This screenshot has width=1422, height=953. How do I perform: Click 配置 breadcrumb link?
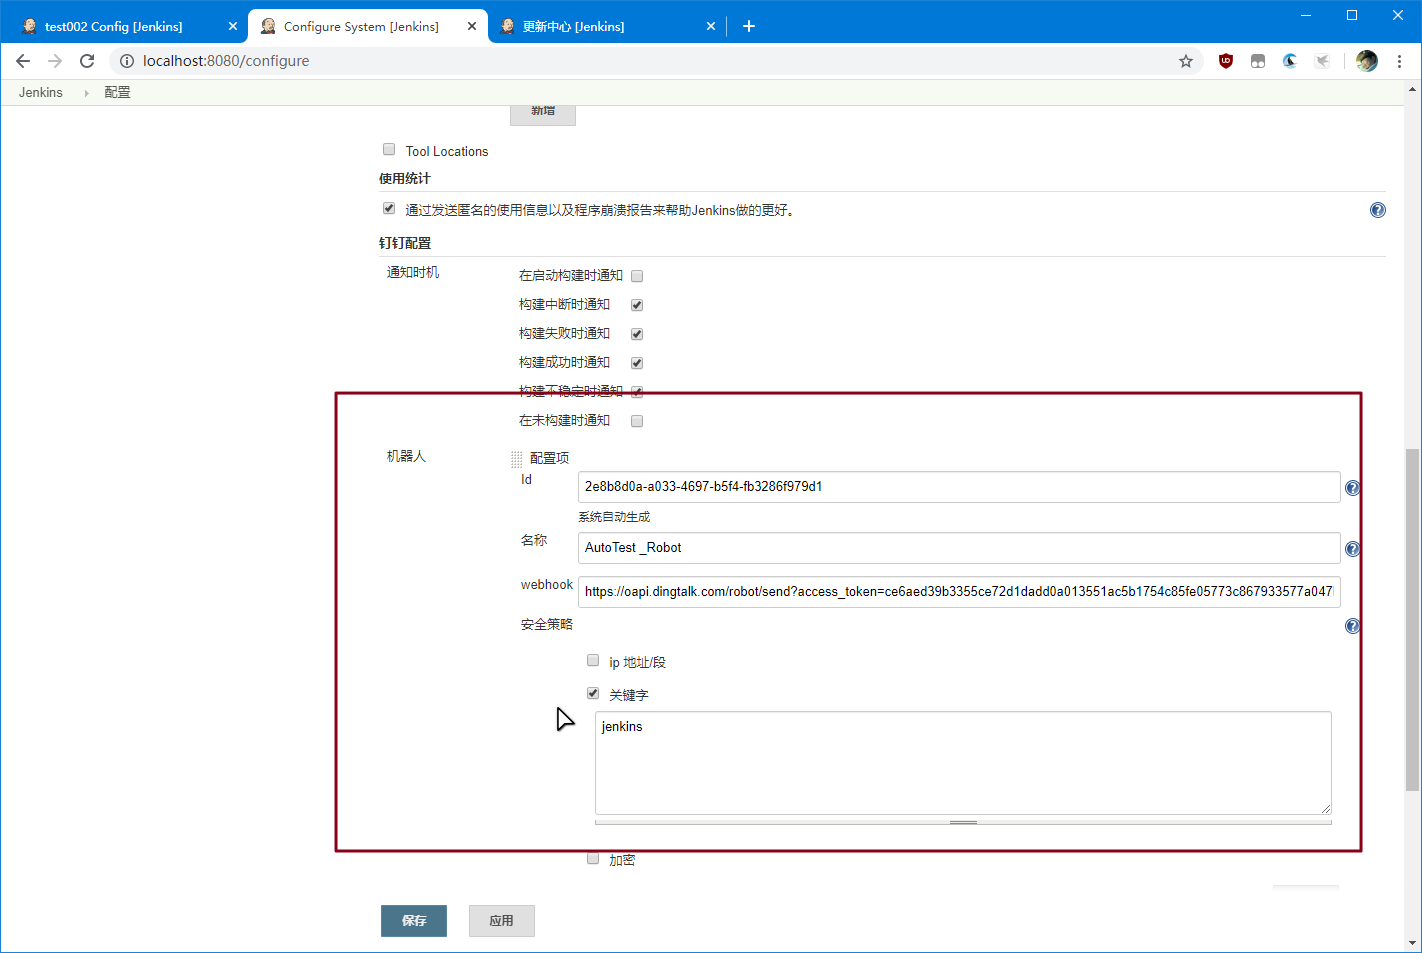pyautogui.click(x=117, y=92)
